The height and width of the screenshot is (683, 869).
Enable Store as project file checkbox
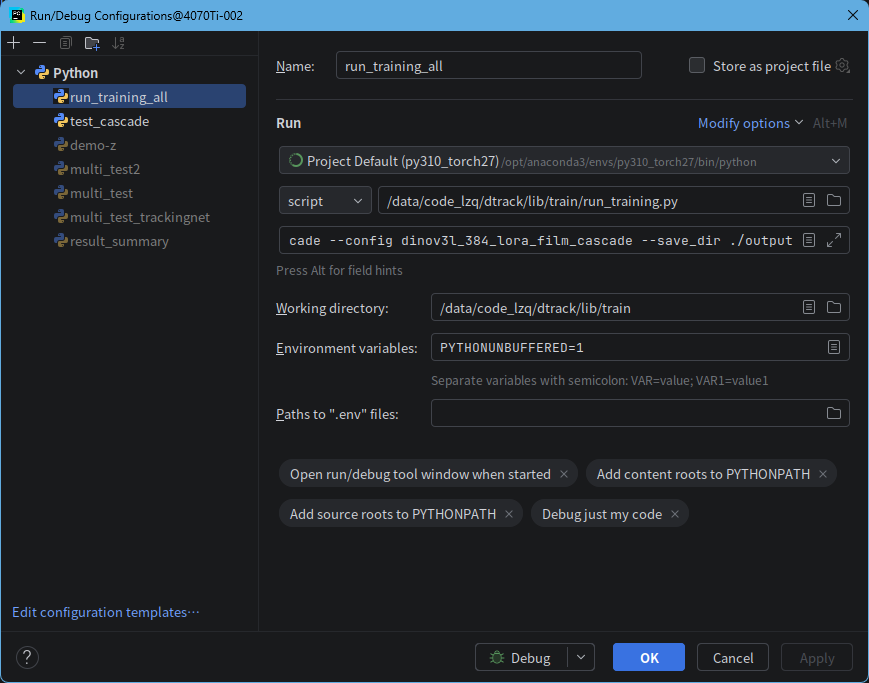pyautogui.click(x=697, y=65)
